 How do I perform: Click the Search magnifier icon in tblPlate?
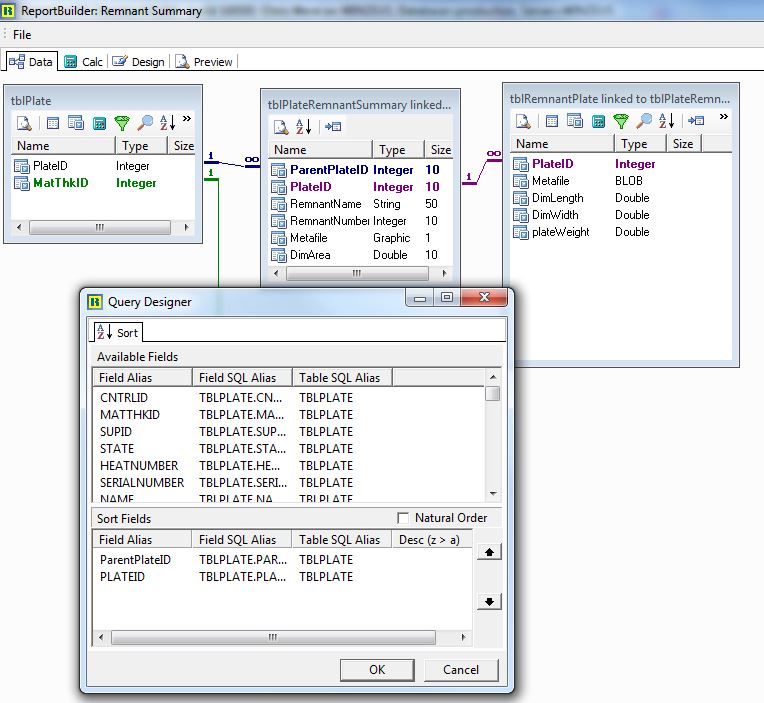point(145,123)
